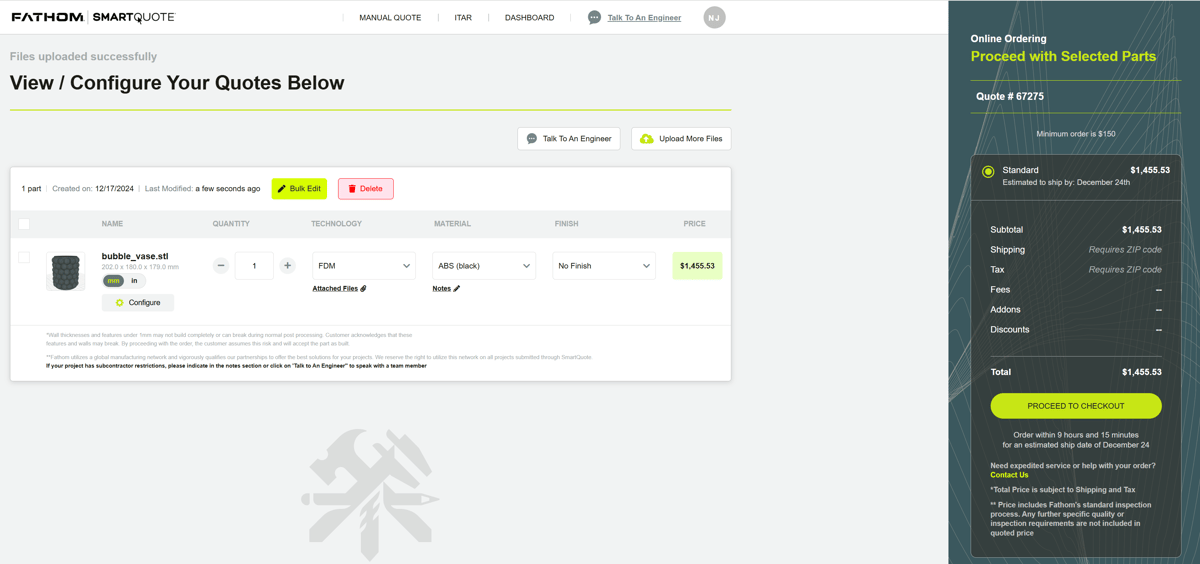Screen dimensions: 1200x564
Task: Switch units to inches
Action: click(x=135, y=281)
